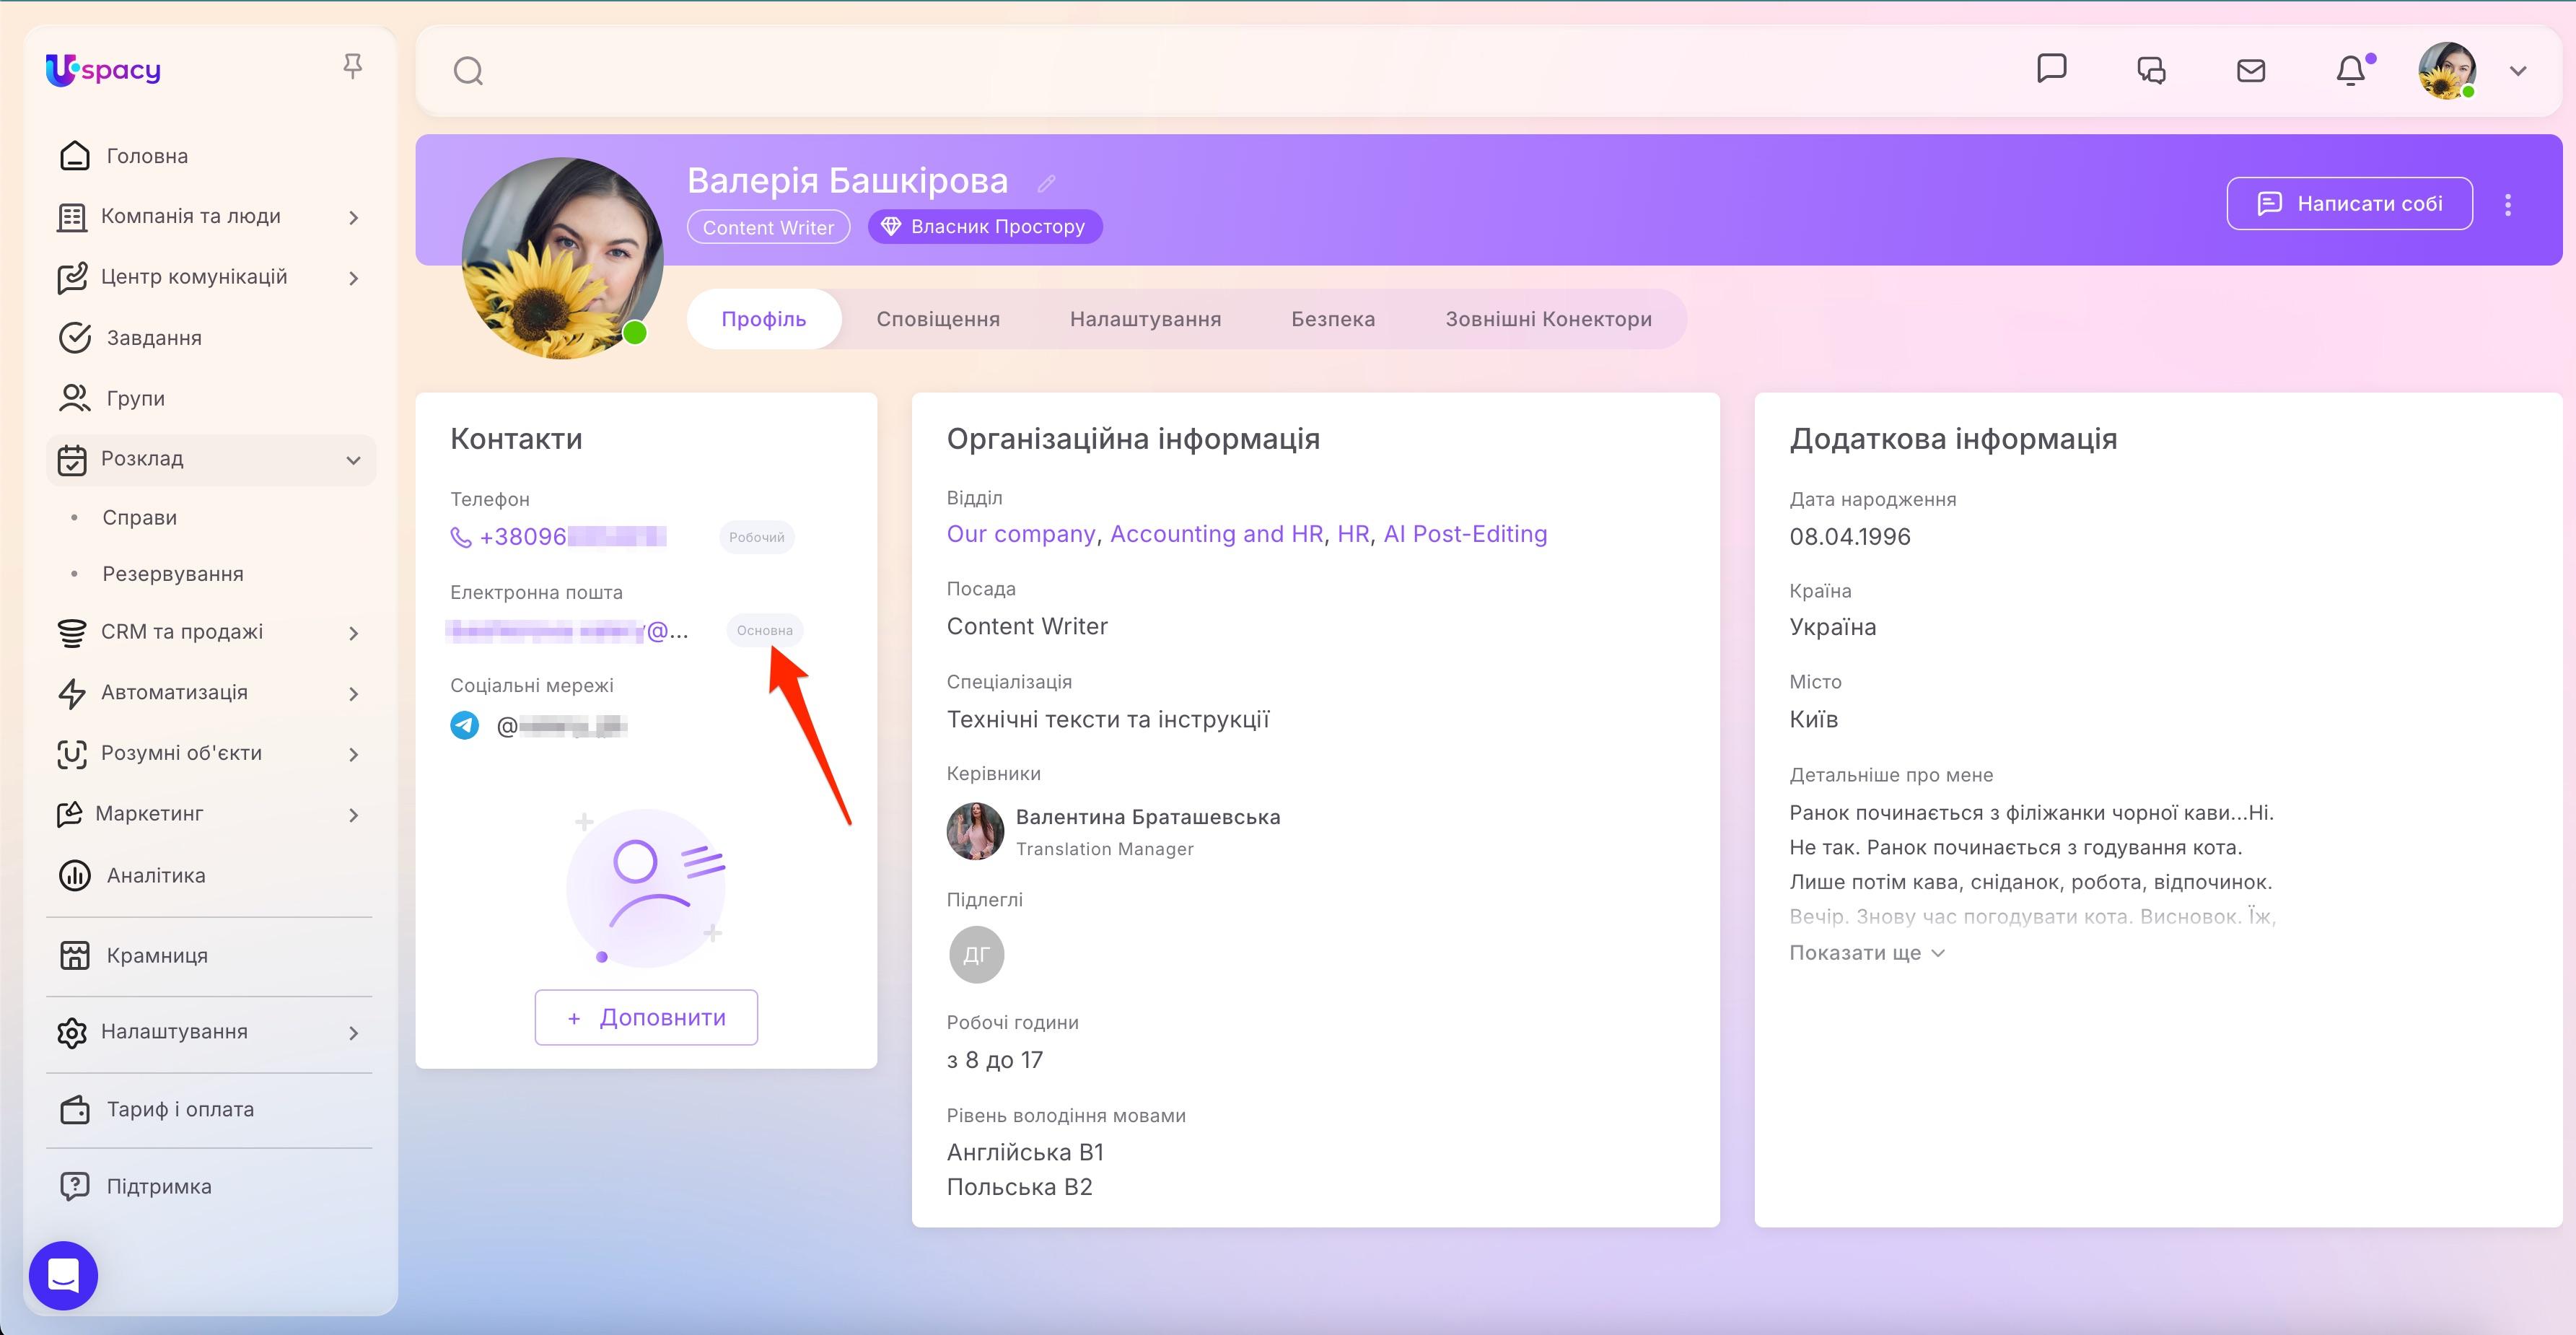Click the Центр комунікацій icon
Viewport: 2576px width, 1335px height.
pos(72,278)
